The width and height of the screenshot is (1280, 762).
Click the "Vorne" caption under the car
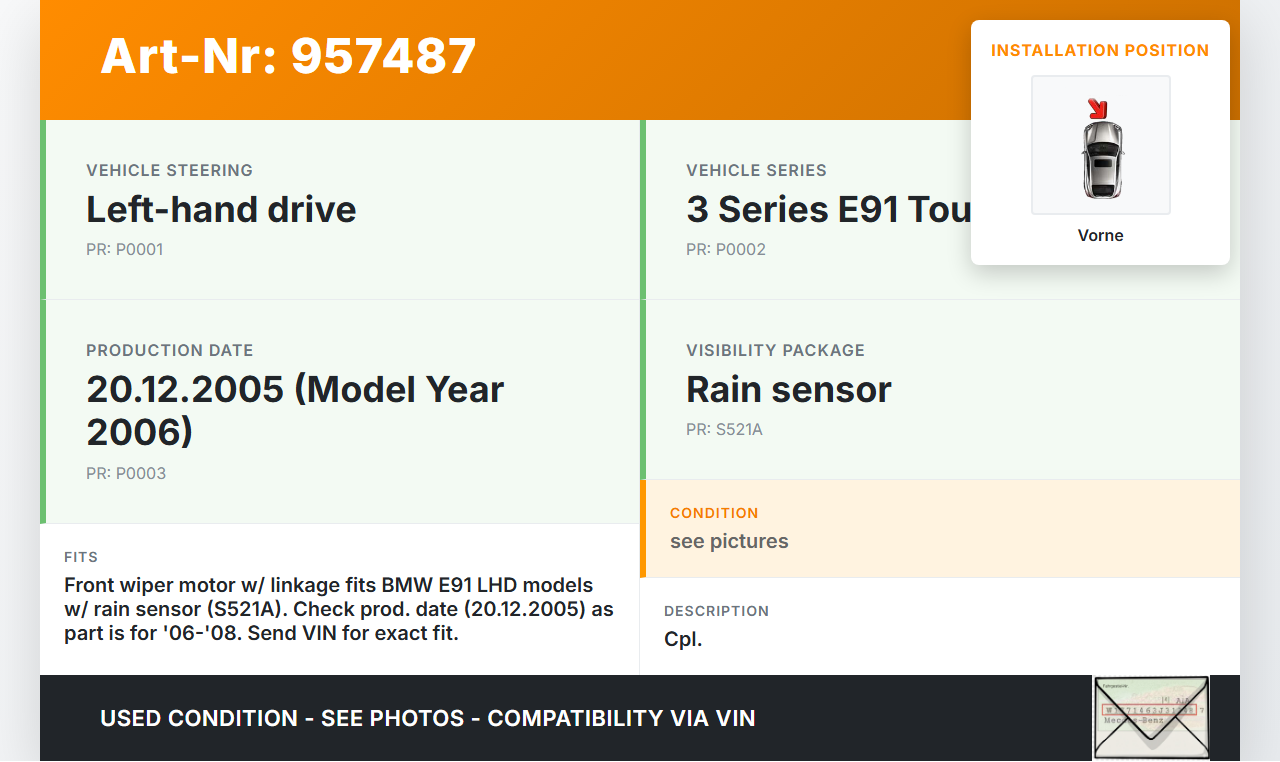tap(1101, 235)
